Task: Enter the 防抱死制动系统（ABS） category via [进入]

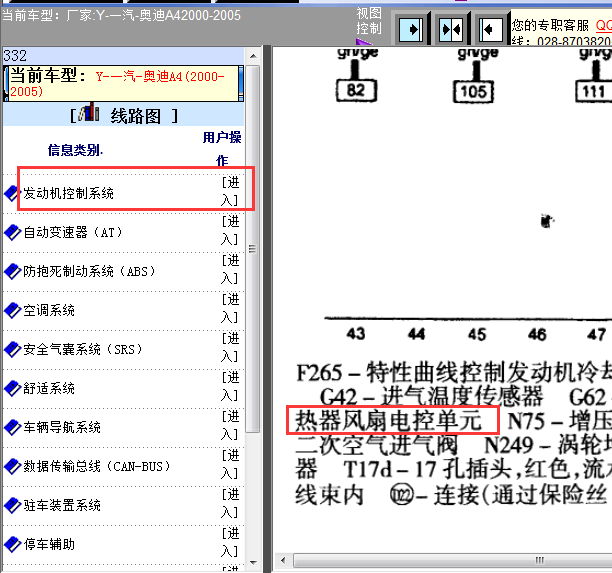Action: click(x=230, y=269)
